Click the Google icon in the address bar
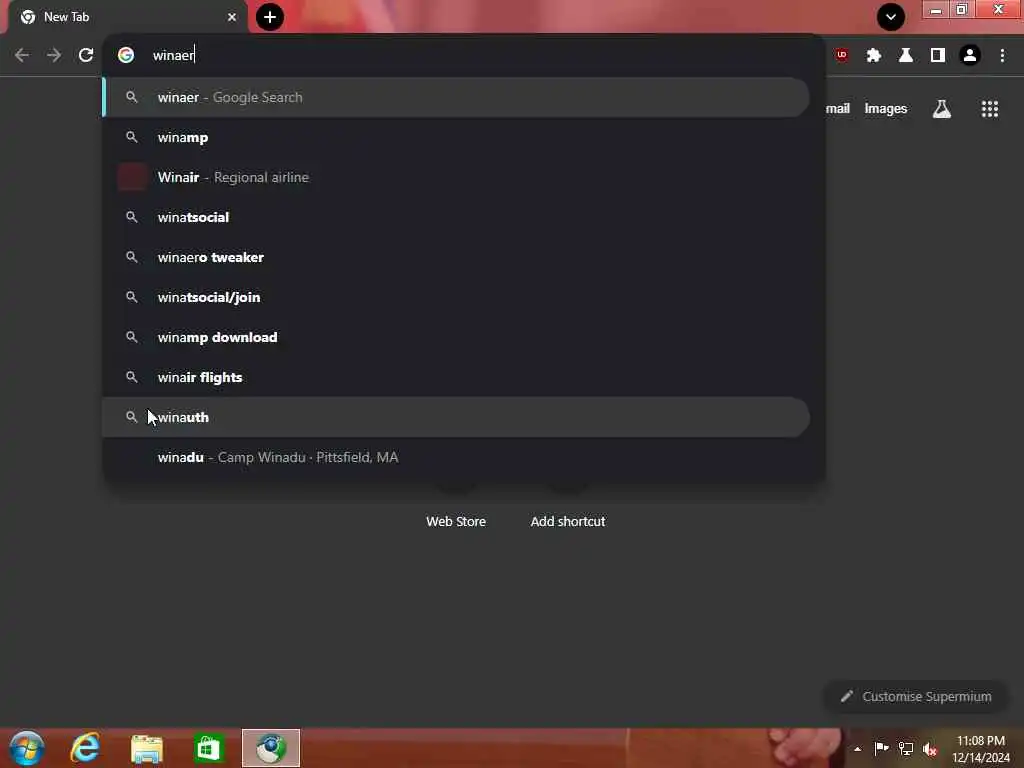Image resolution: width=1024 pixels, height=768 pixels. coord(126,56)
